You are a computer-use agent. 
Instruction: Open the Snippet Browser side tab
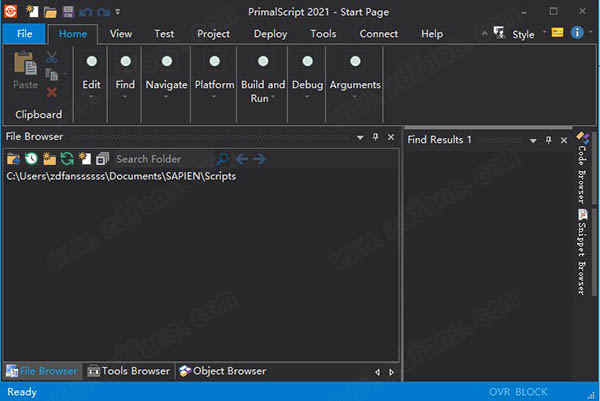point(582,252)
